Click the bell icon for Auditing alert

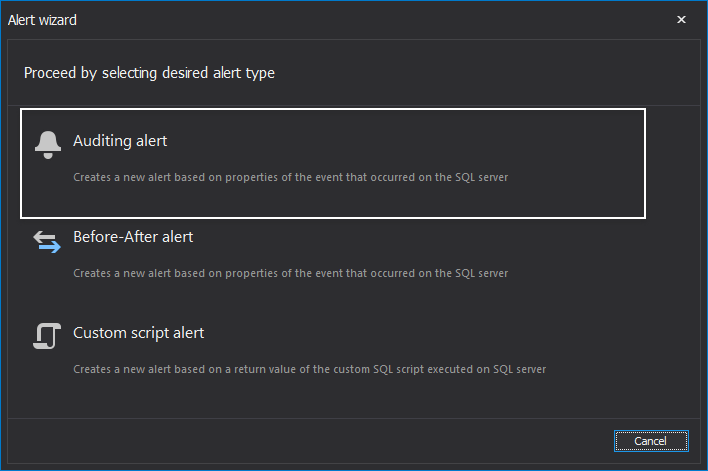point(47,145)
